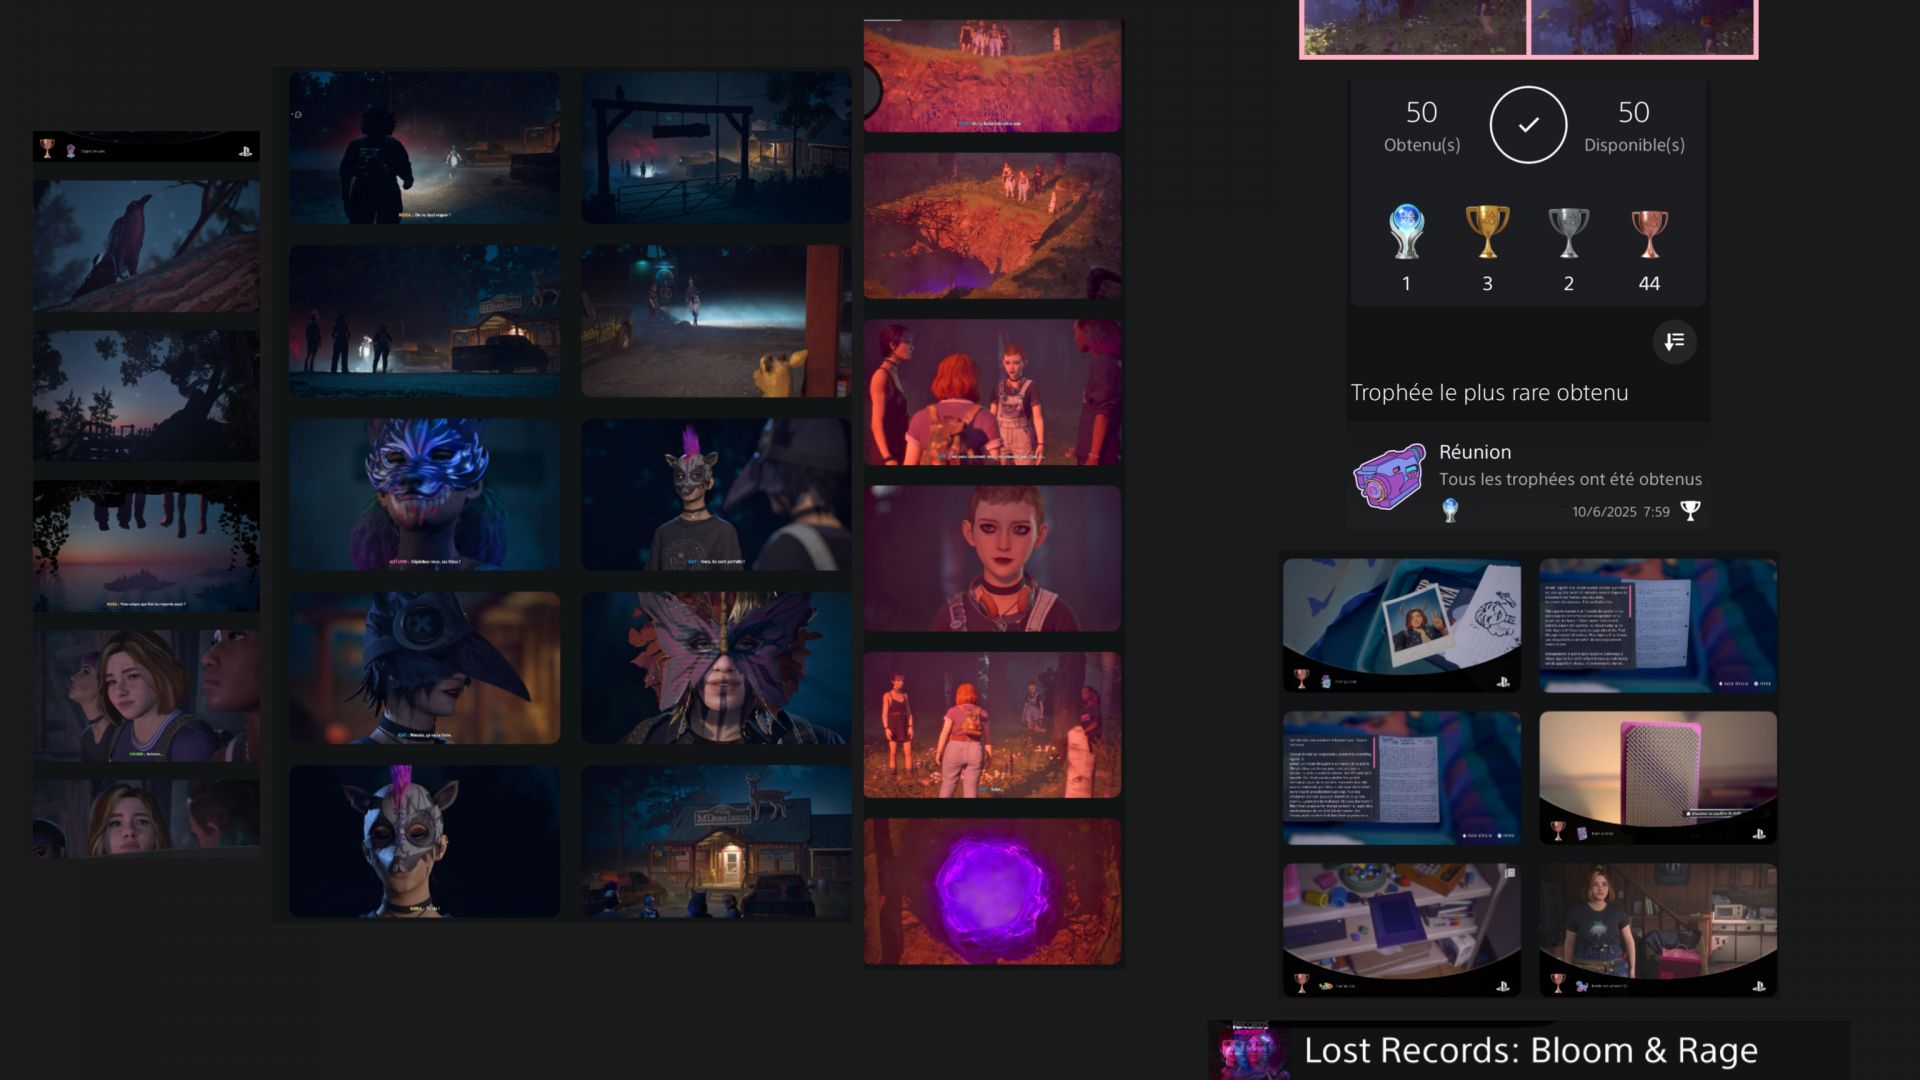
Task: Open the Lost Records: Bloom & Rage title
Action: tap(1531, 1050)
